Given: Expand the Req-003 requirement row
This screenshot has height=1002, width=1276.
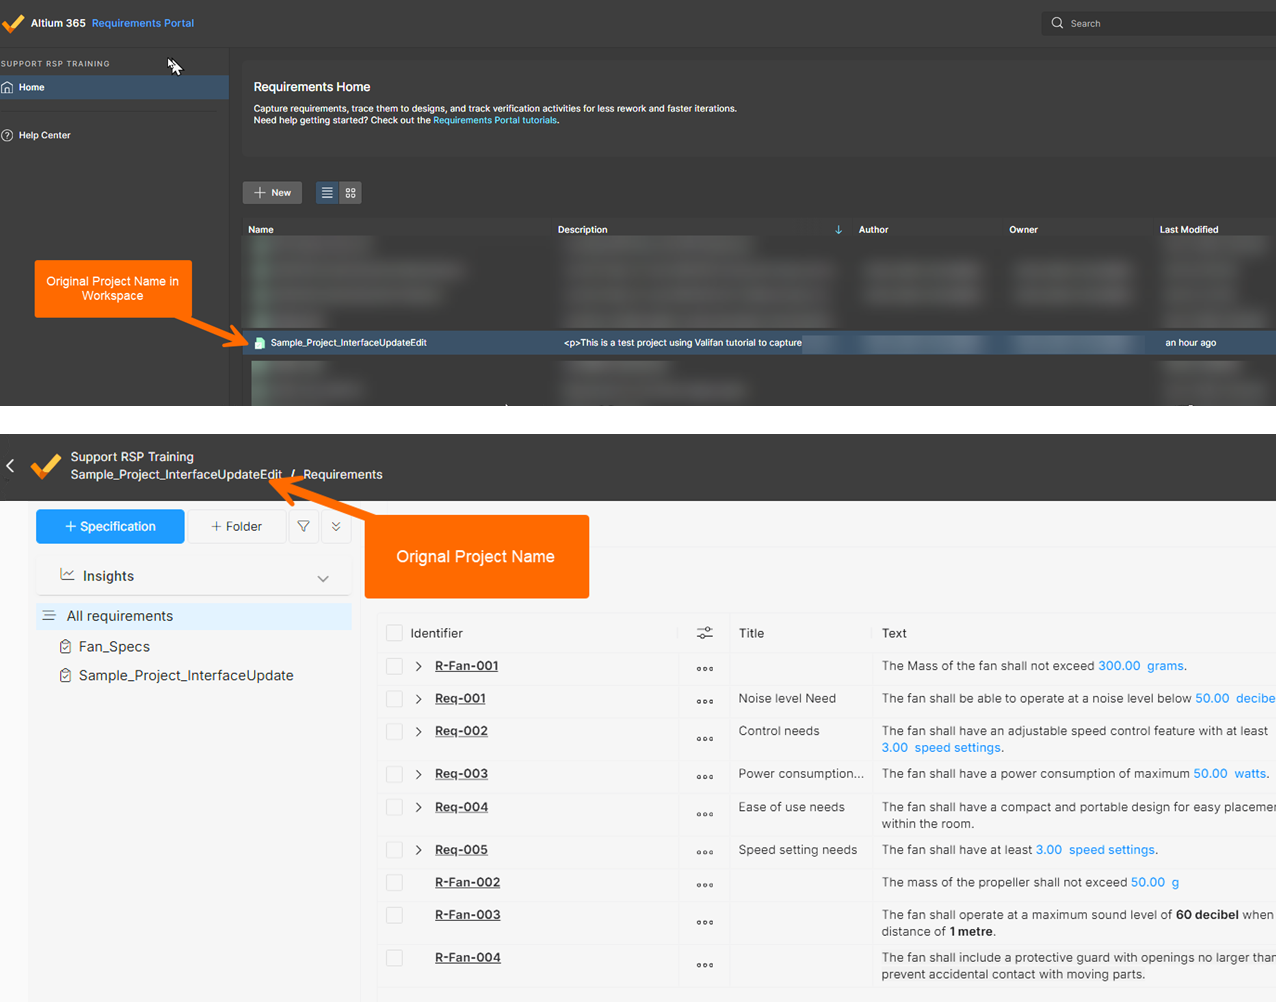Looking at the screenshot, I should [x=419, y=774].
